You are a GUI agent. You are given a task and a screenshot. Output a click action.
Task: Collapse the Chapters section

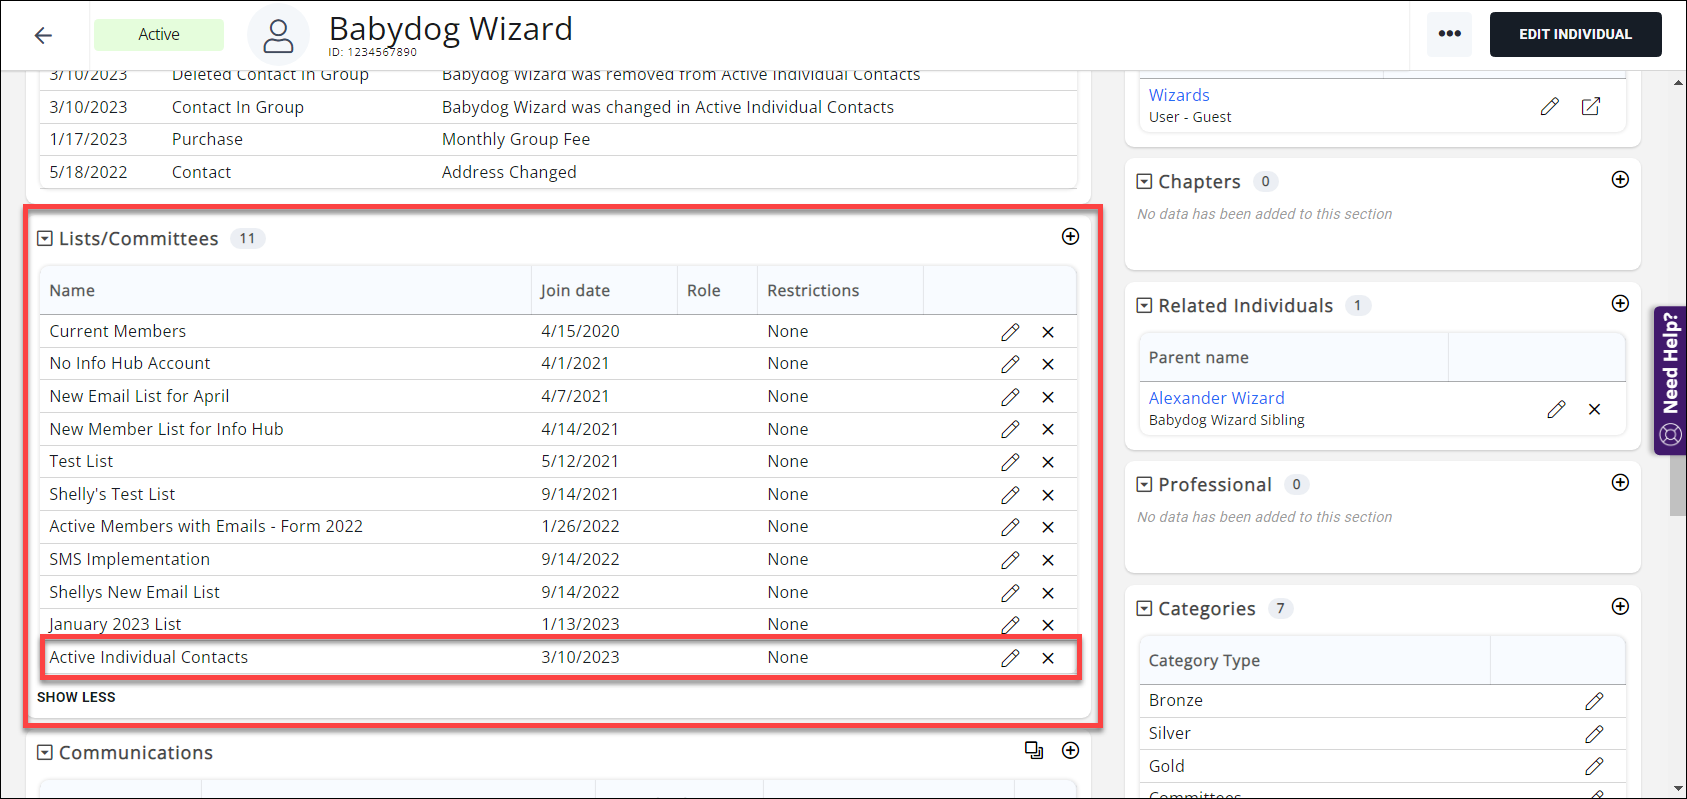coord(1144,182)
